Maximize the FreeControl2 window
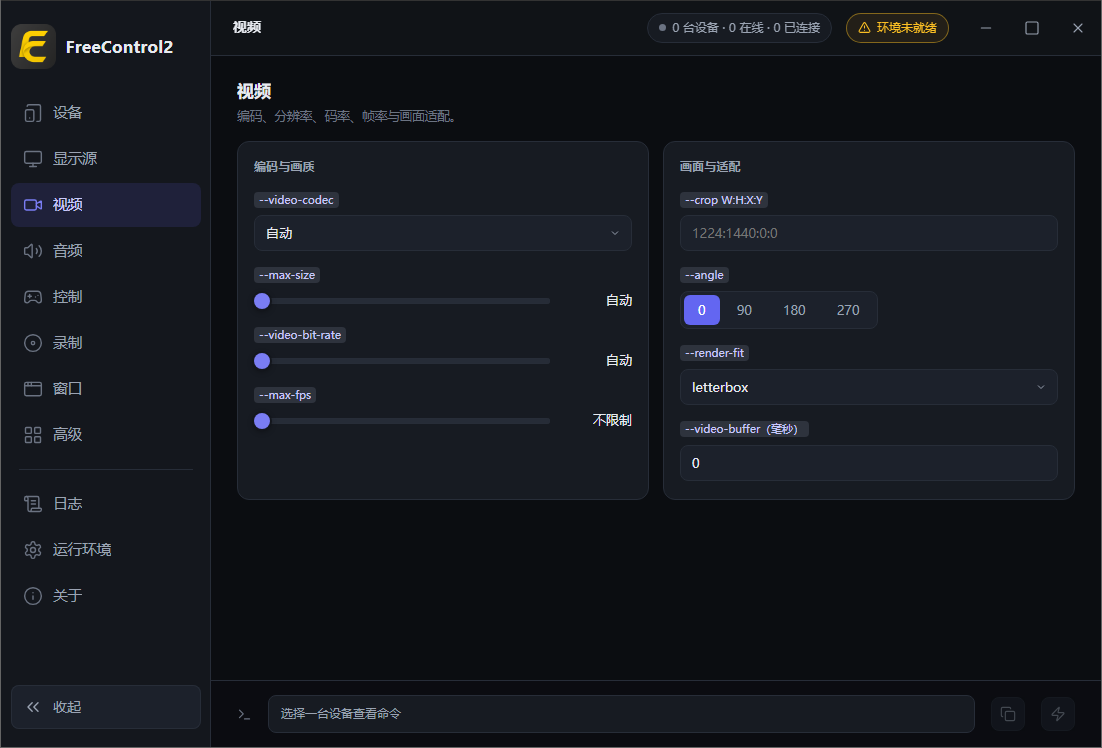The image size is (1102, 748). click(x=1032, y=28)
